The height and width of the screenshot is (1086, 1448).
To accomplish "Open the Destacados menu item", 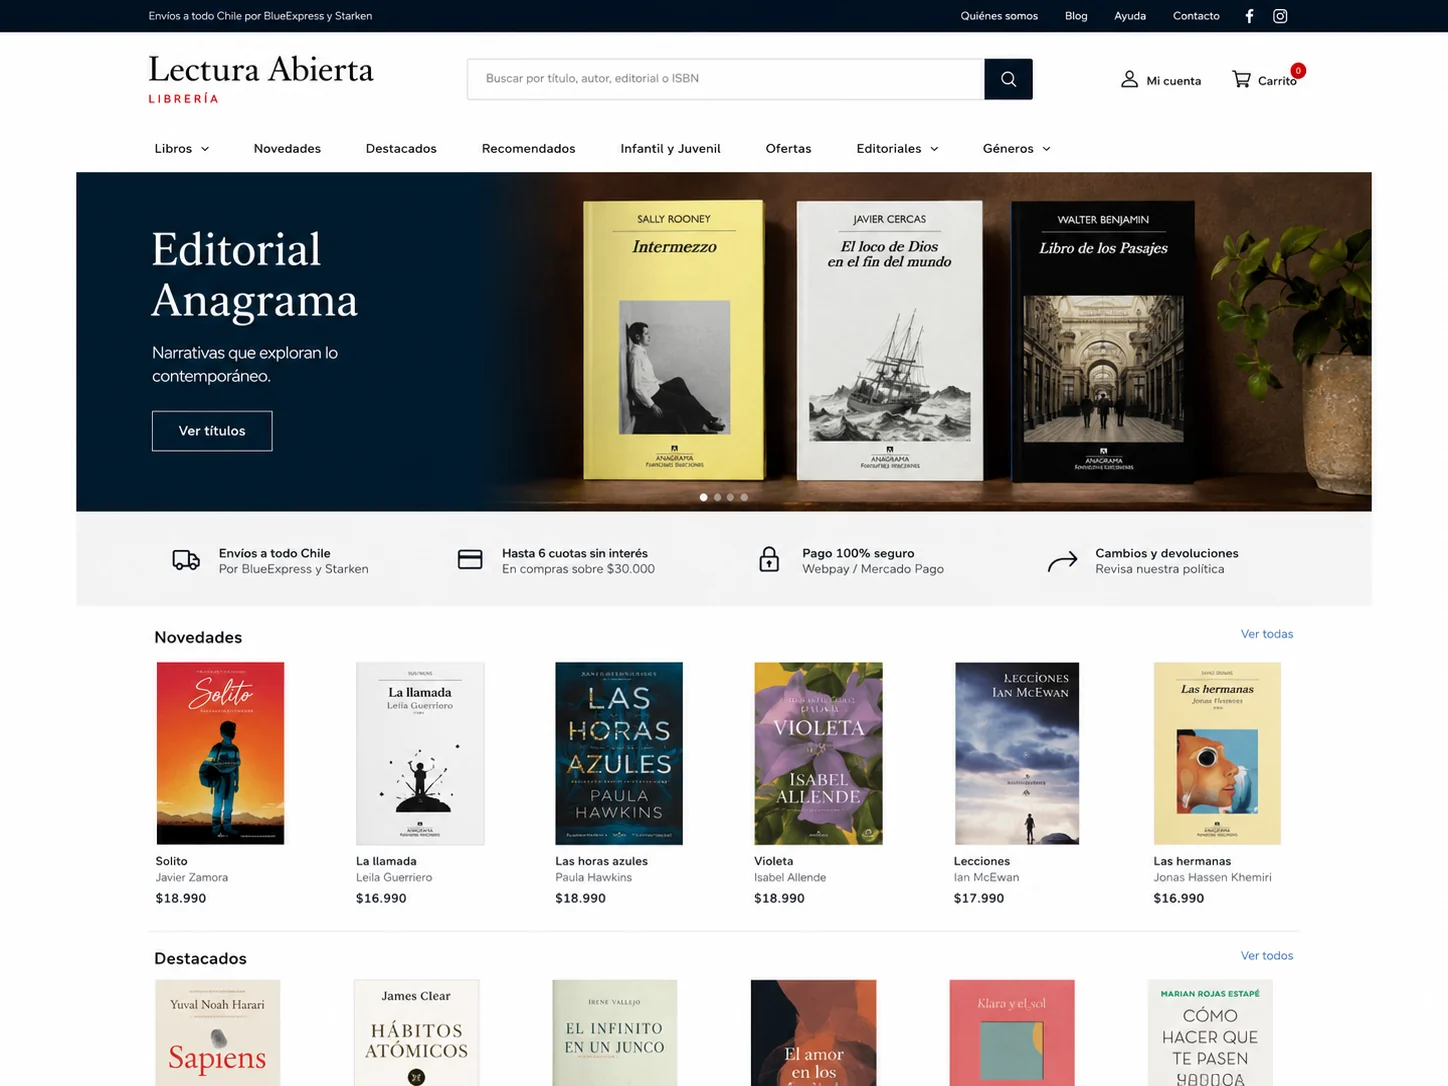I will point(401,149).
